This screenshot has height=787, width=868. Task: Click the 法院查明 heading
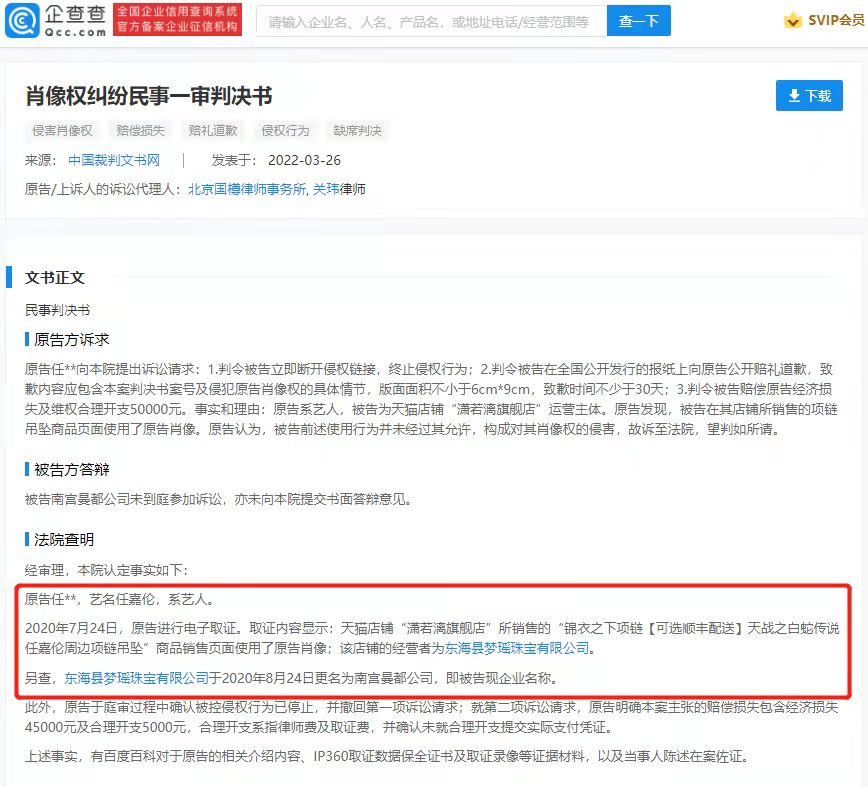pyautogui.click(x=64, y=540)
